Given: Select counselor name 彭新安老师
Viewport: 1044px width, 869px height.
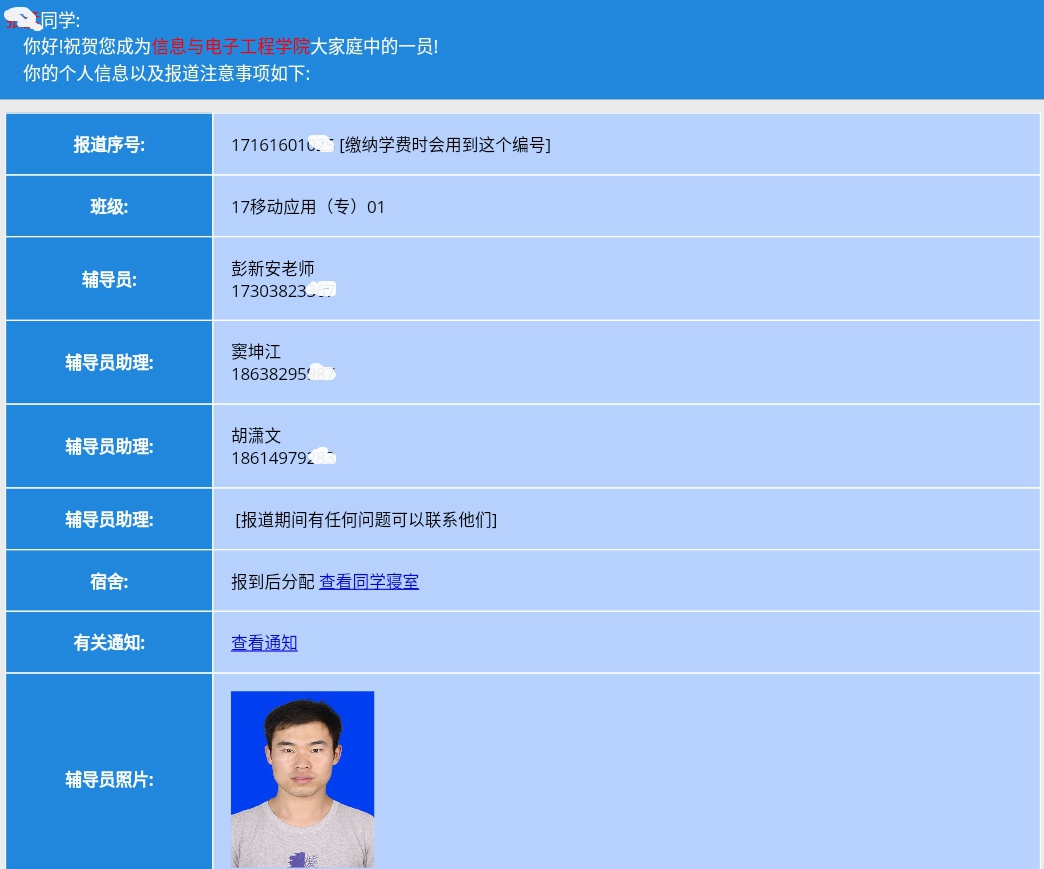Looking at the screenshot, I should tap(273, 268).
